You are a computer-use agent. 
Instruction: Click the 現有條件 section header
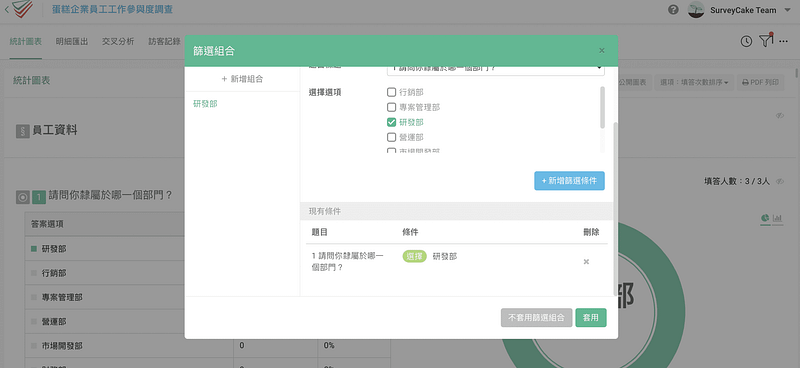(456, 211)
